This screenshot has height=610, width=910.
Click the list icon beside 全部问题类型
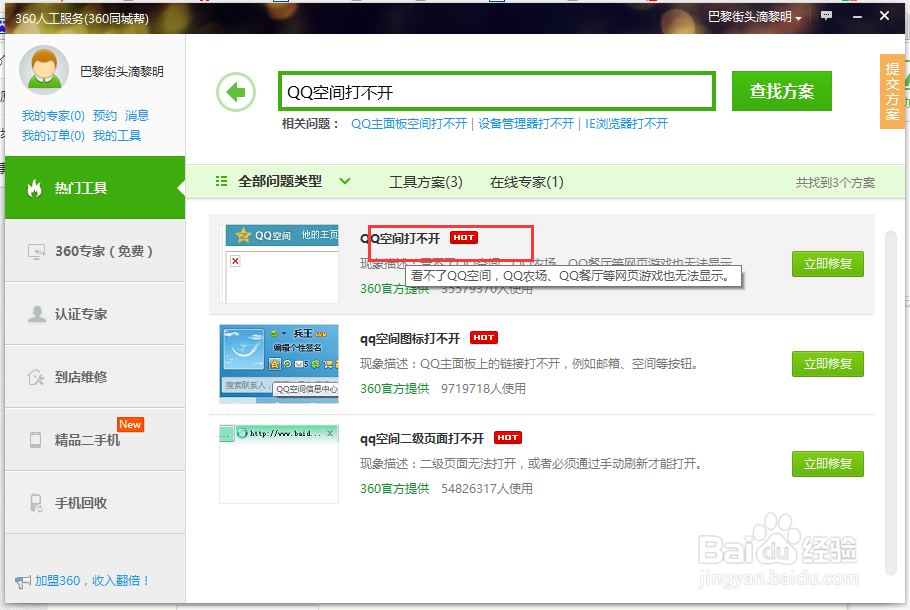221,182
